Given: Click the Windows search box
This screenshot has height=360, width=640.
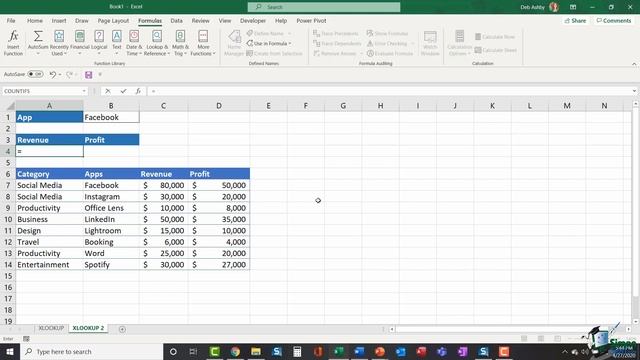Looking at the screenshot, I should click(91, 351).
